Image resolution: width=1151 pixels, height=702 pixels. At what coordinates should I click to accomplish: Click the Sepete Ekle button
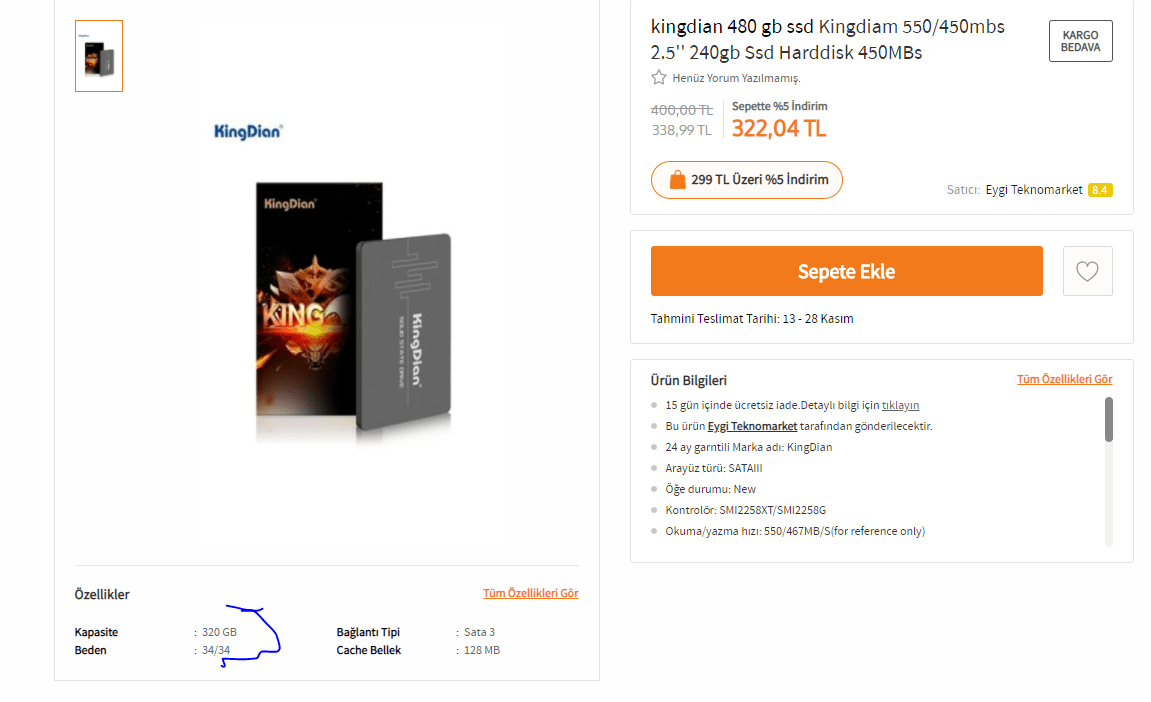tap(846, 271)
